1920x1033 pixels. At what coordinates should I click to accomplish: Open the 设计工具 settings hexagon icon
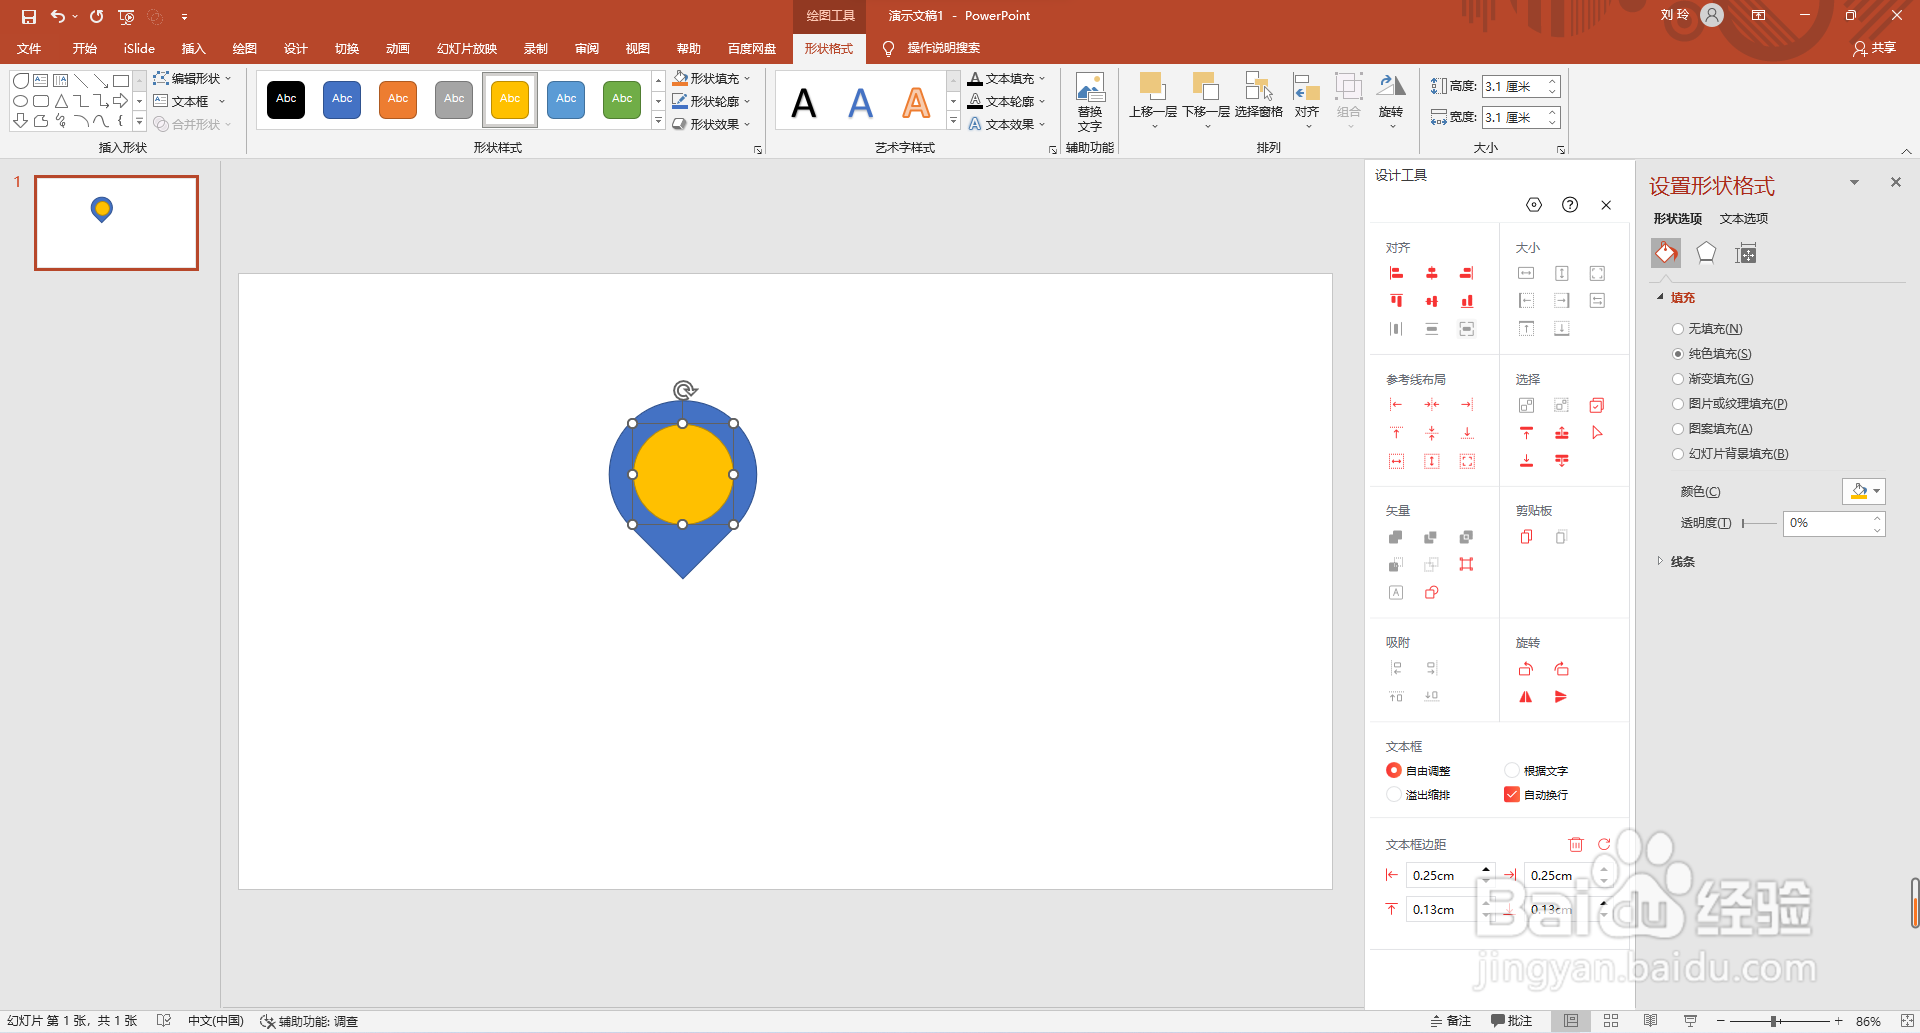pos(1534,205)
